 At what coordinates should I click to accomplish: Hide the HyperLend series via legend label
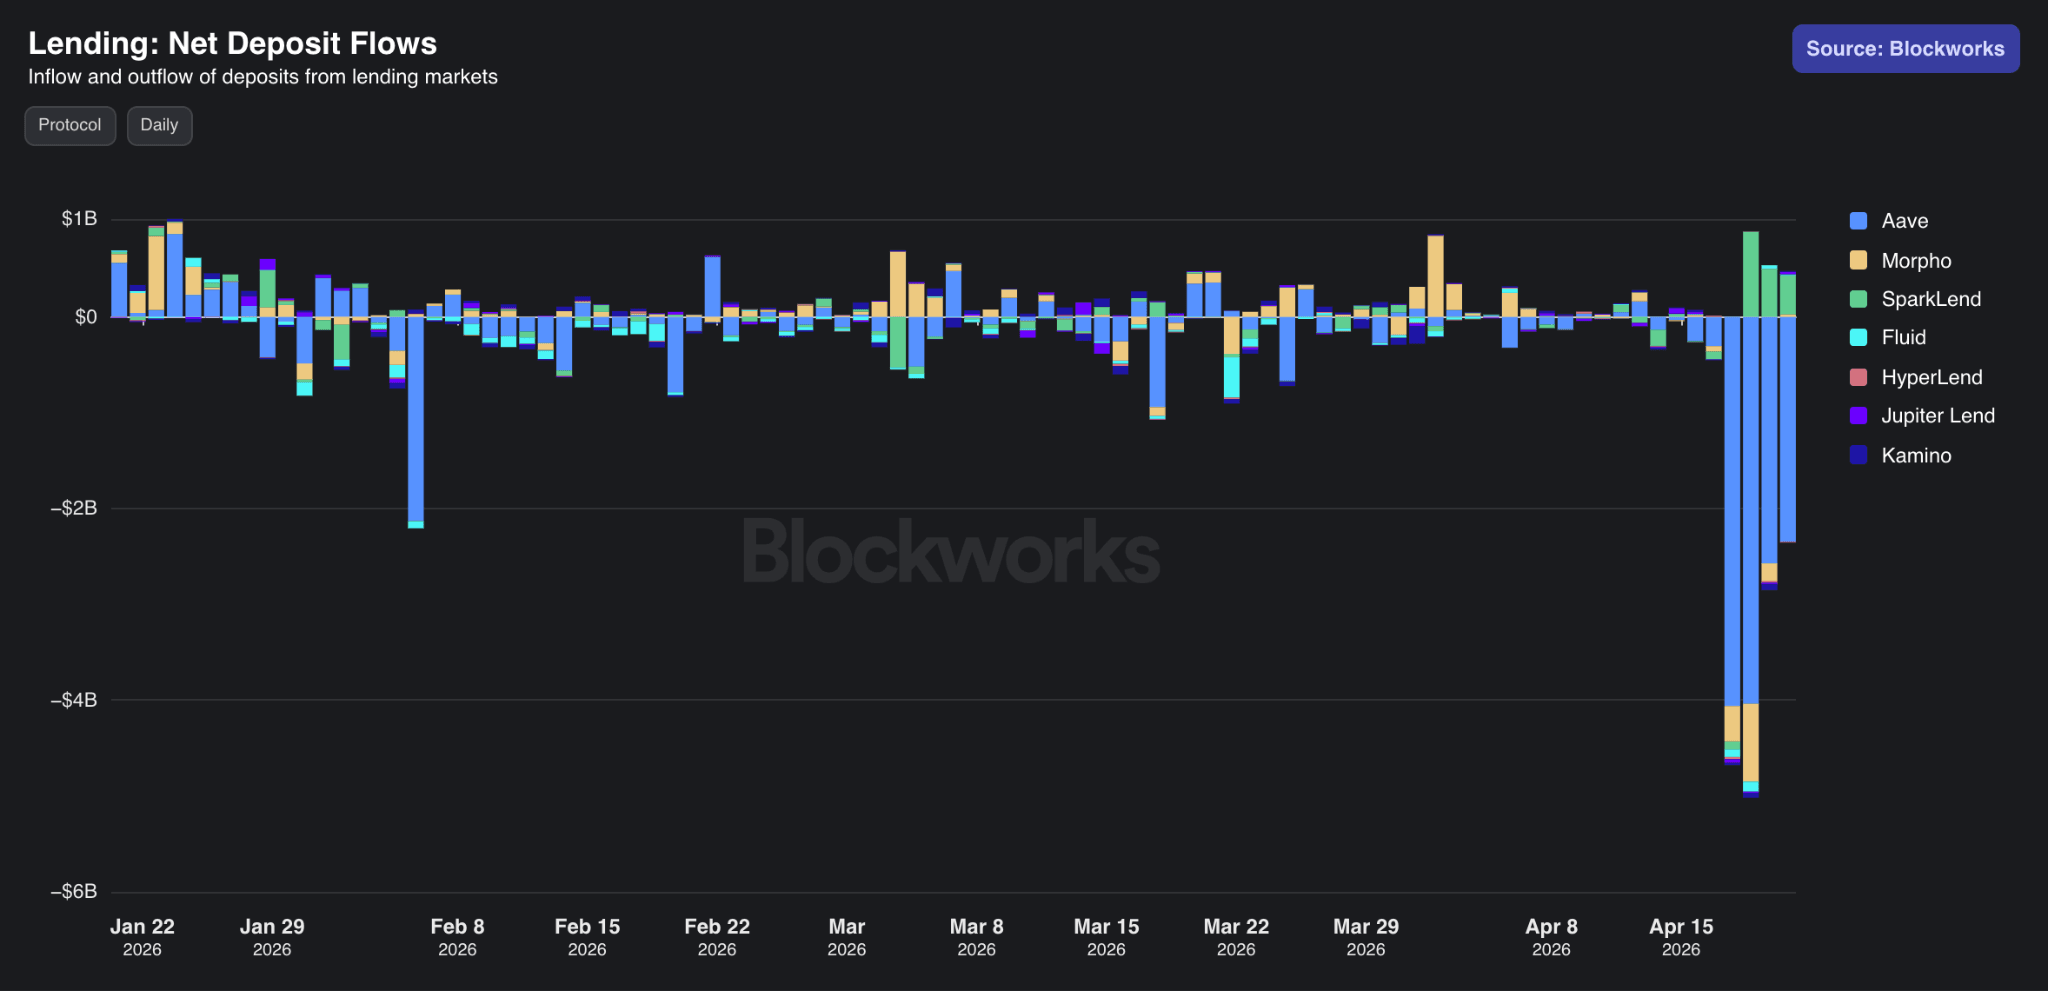(1931, 377)
